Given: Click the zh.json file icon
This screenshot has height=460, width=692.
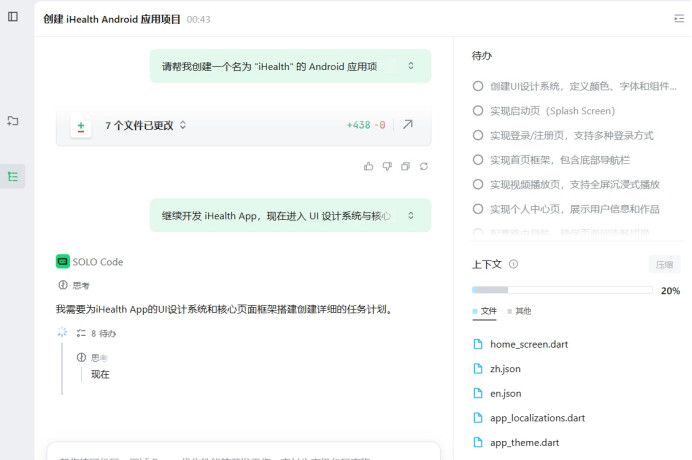Looking at the screenshot, I should 478,369.
